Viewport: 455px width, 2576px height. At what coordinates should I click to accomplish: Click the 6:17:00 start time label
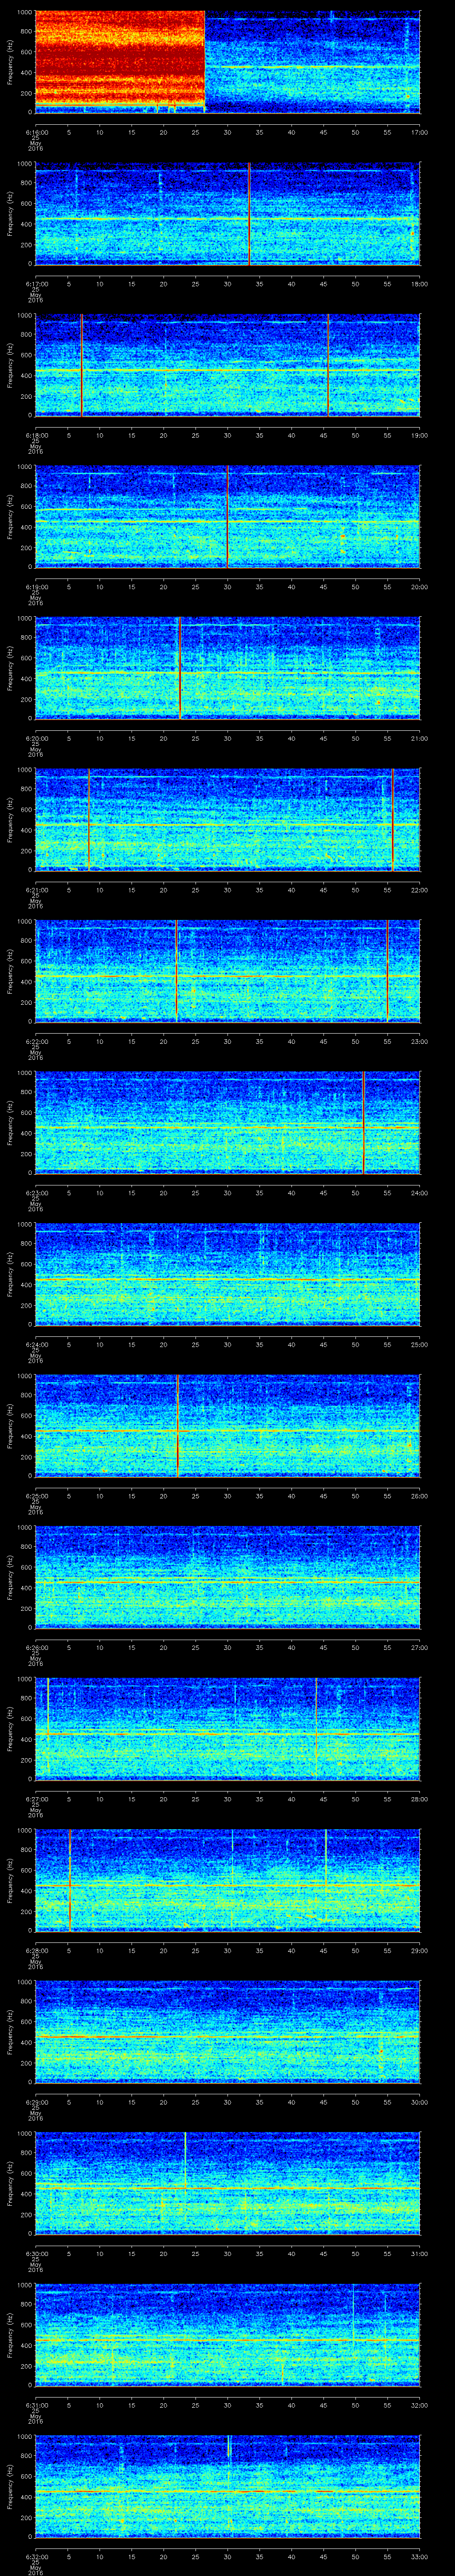(36, 284)
